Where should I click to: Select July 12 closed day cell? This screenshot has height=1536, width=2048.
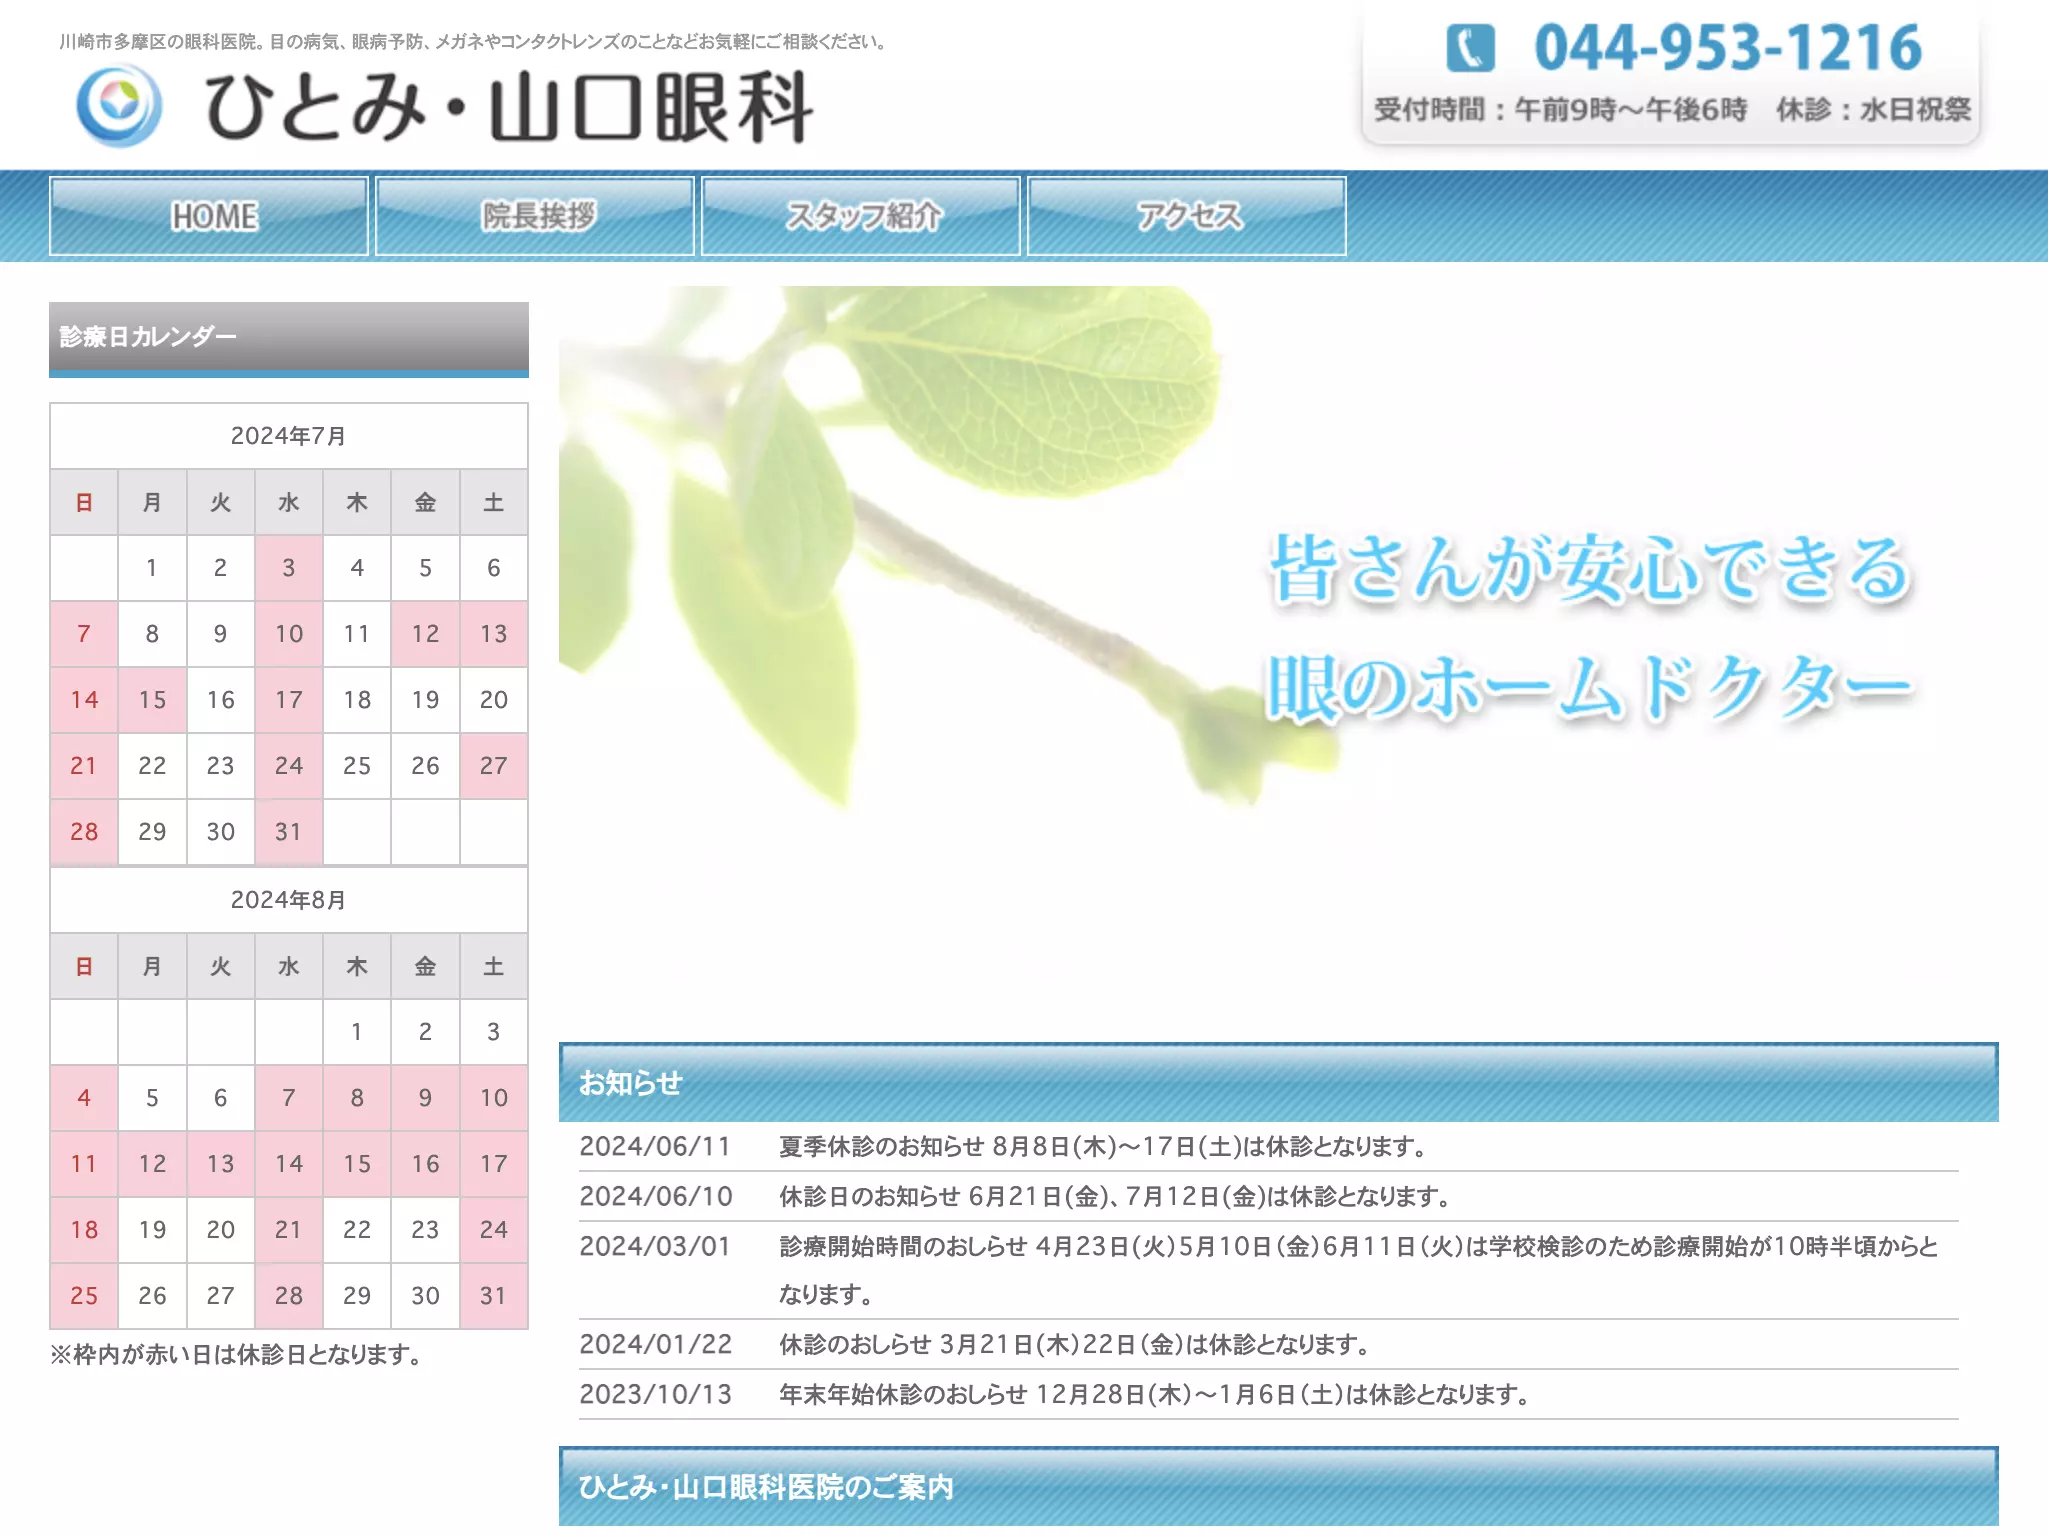click(425, 634)
